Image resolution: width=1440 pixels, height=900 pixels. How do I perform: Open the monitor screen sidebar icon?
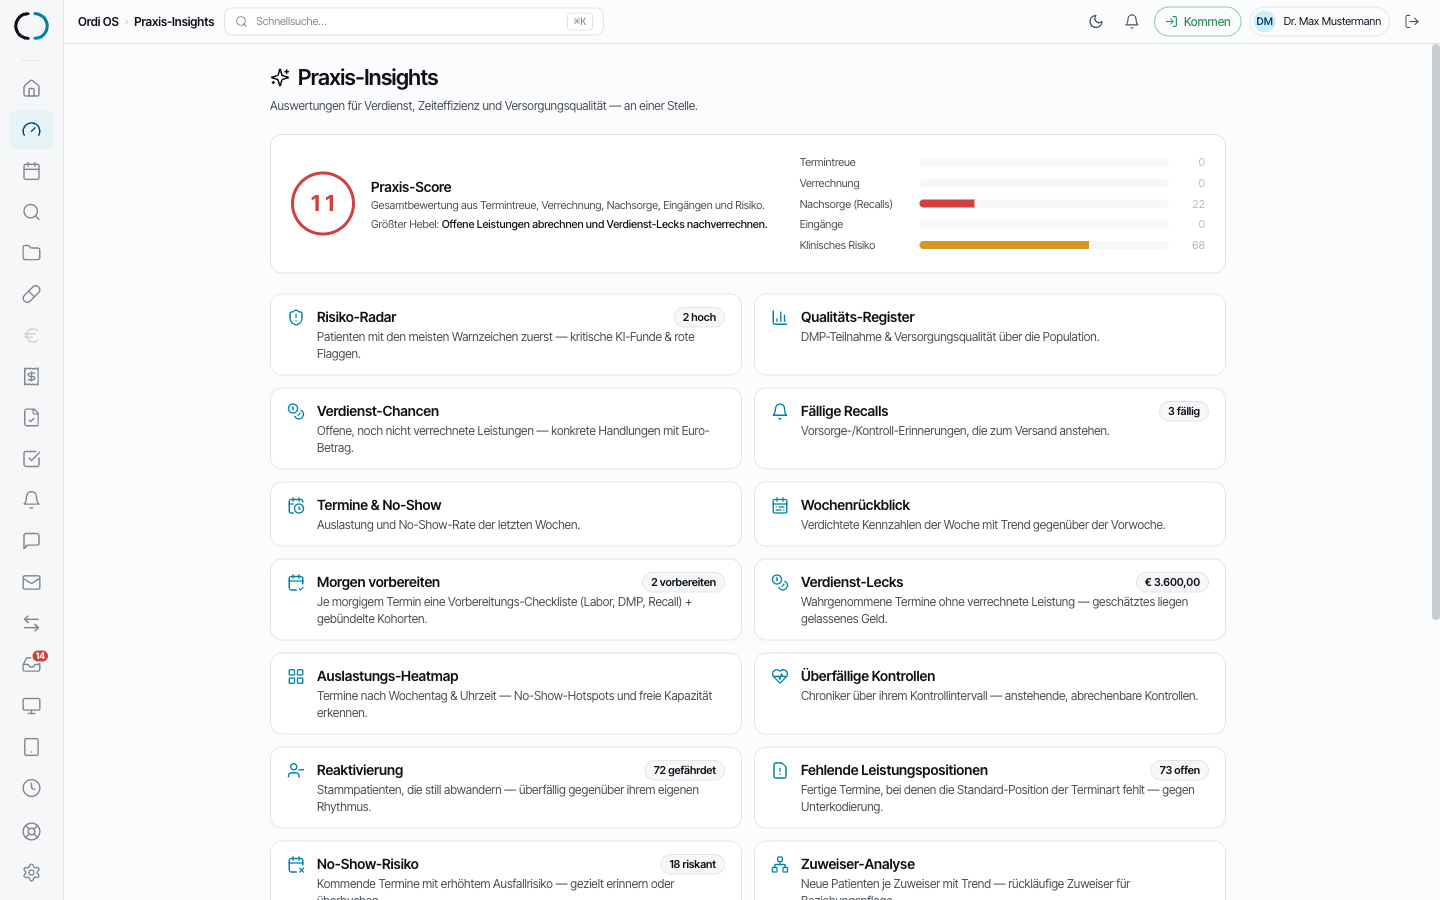click(31, 706)
